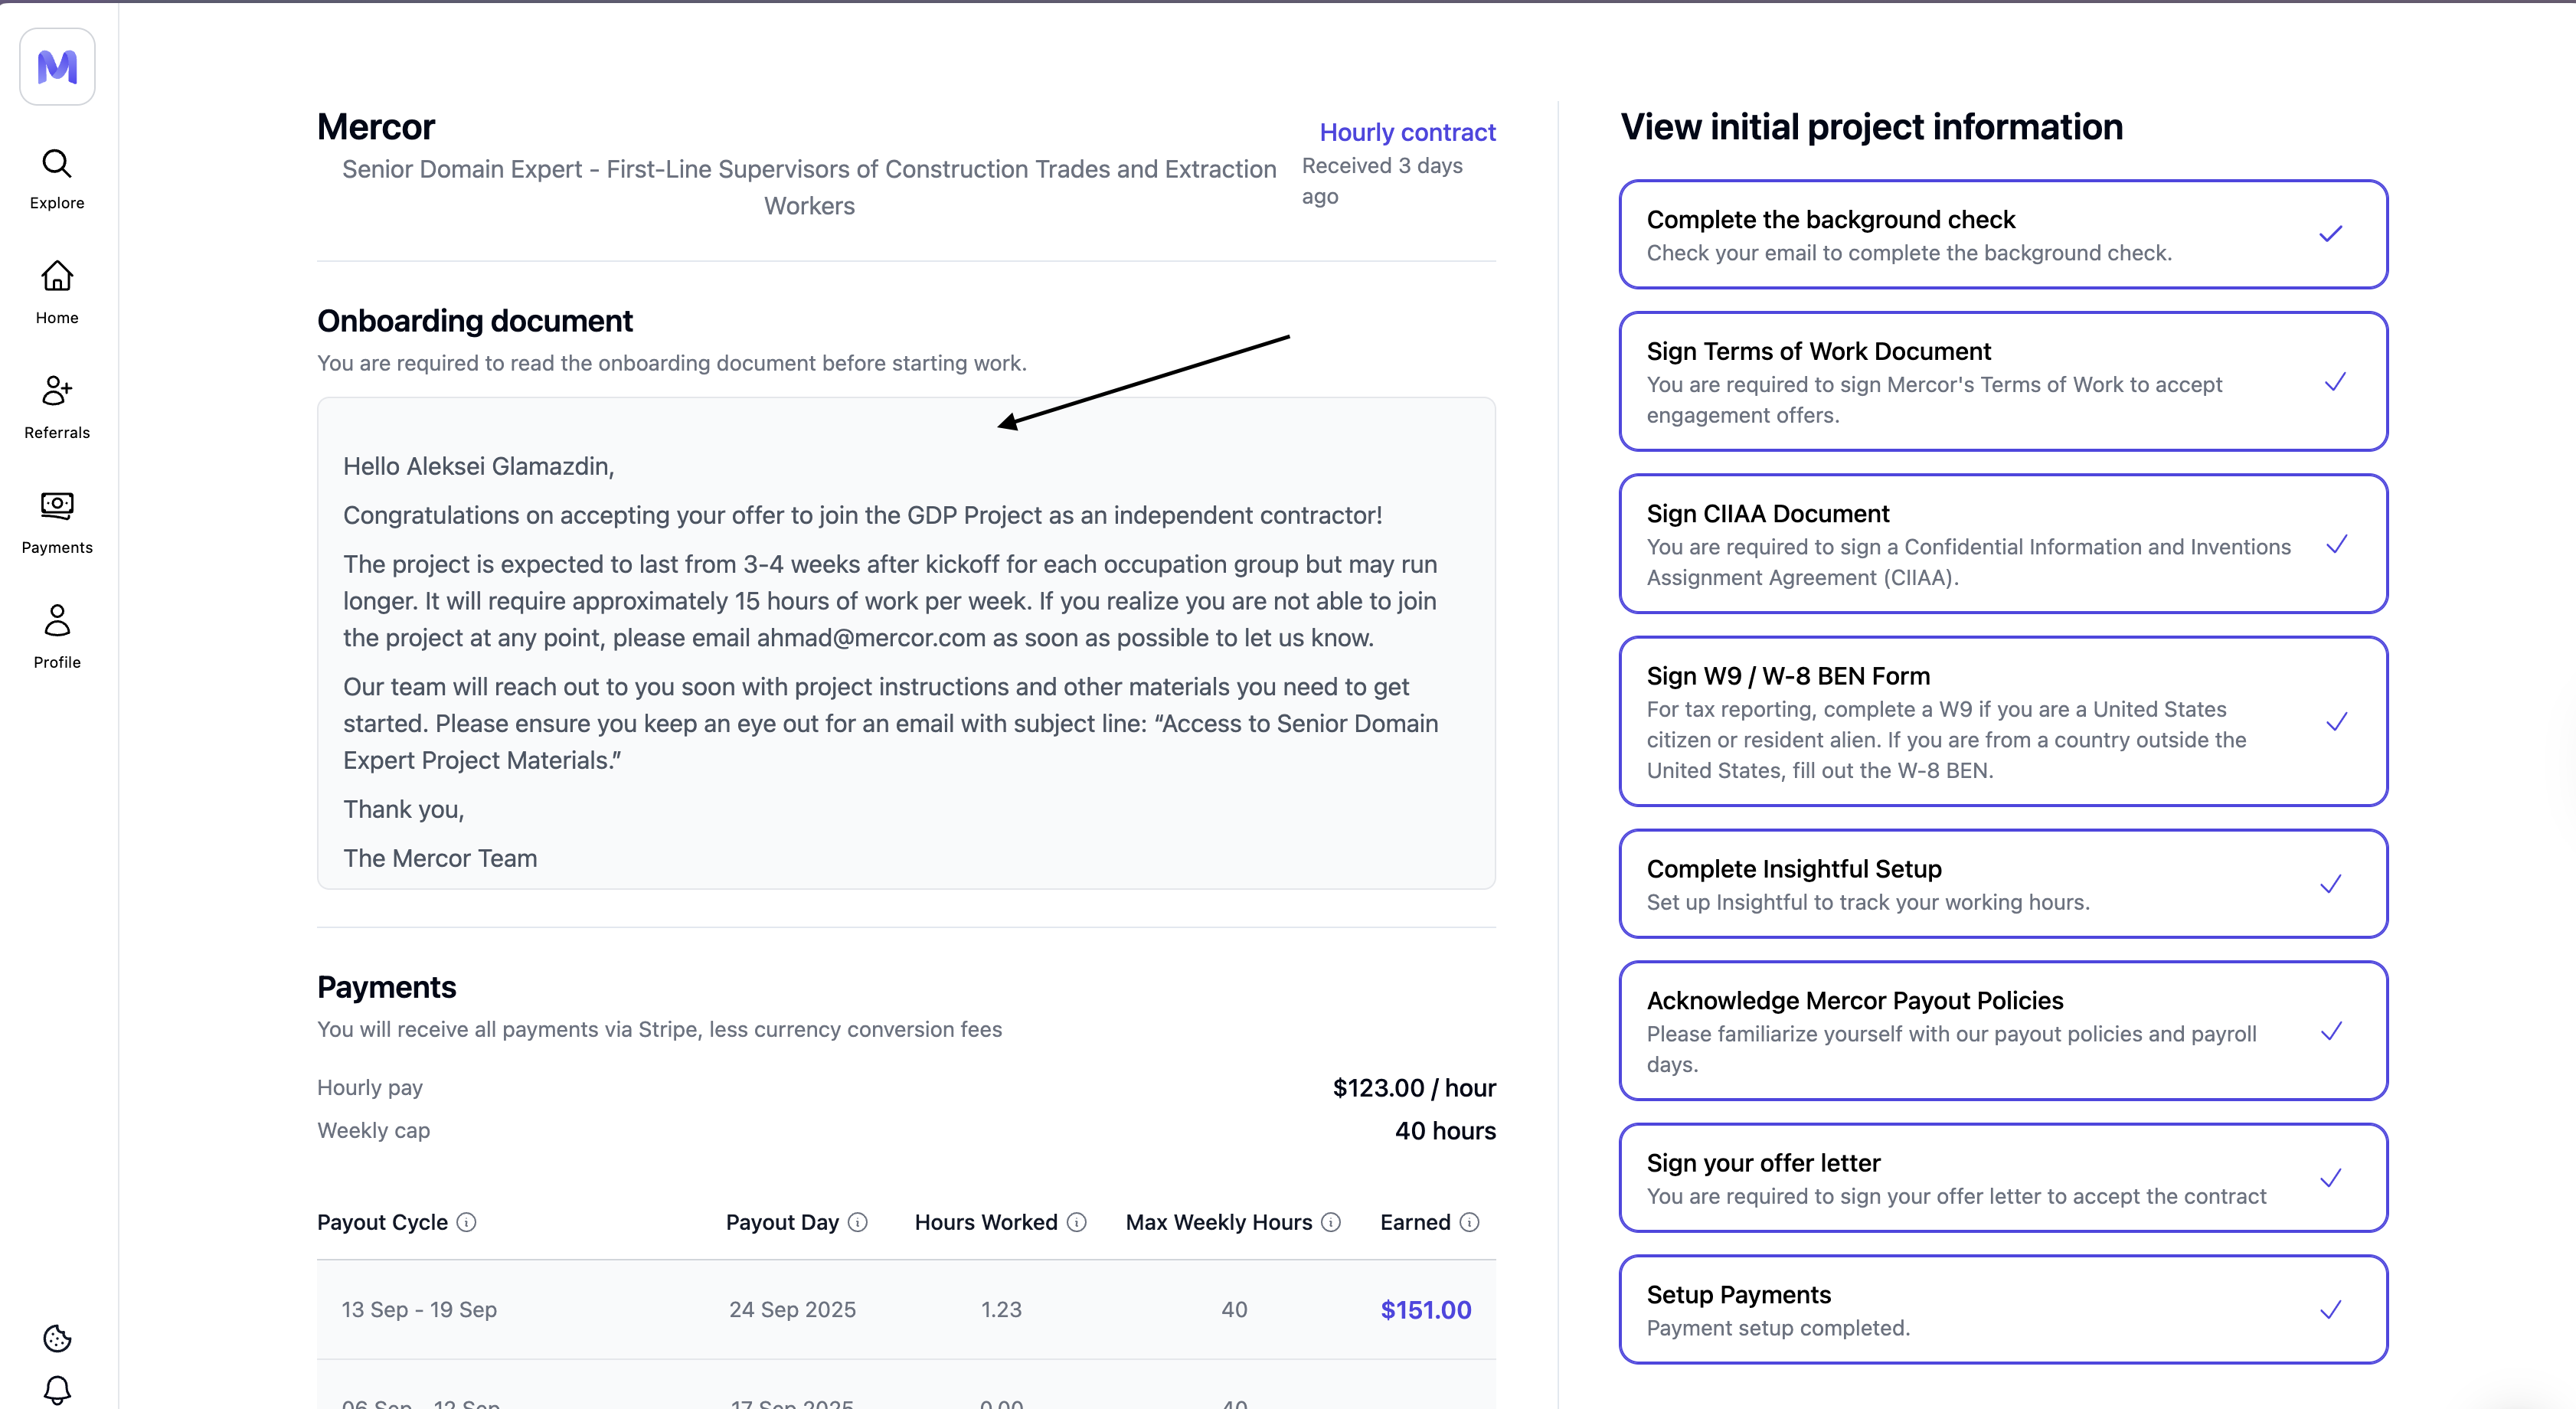Viewport: 2576px width, 1409px height.
Task: Open the Profile sidebar icon
Action: point(57,621)
